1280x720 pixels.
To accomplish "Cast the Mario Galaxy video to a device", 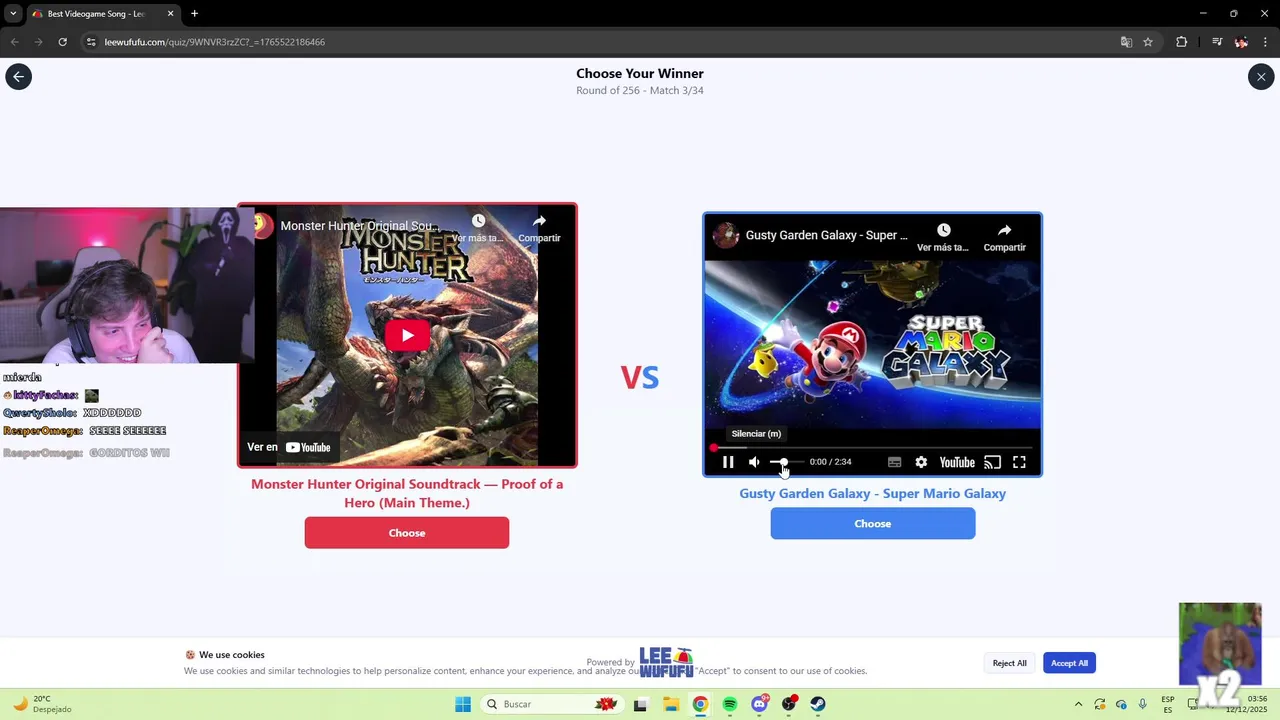I will [992, 462].
